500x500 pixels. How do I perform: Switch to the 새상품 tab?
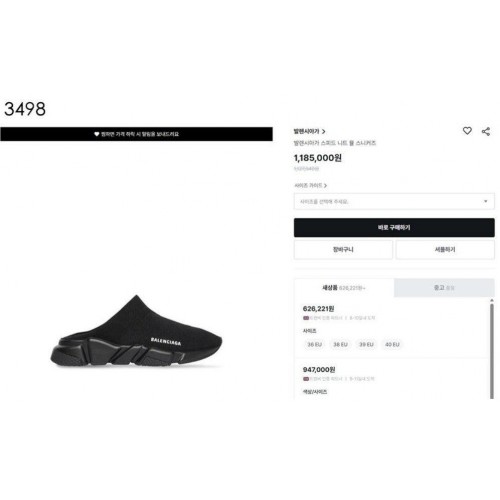pyautogui.click(x=344, y=288)
